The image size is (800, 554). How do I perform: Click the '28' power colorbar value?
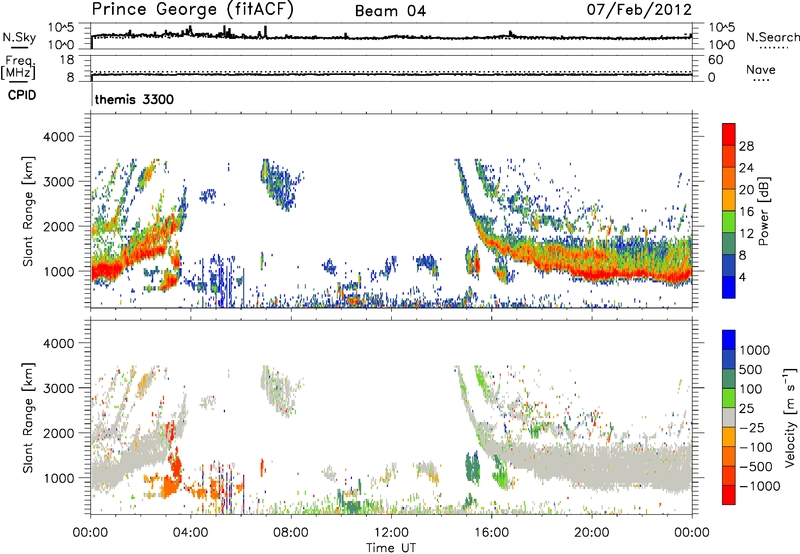746,146
